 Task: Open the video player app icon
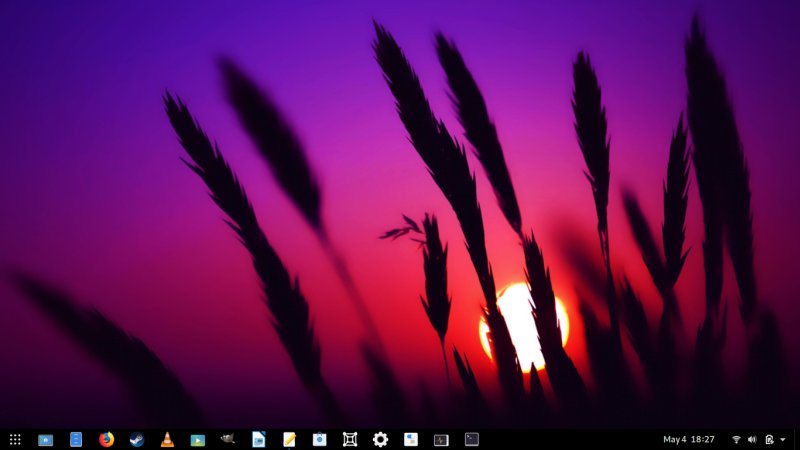(197, 440)
